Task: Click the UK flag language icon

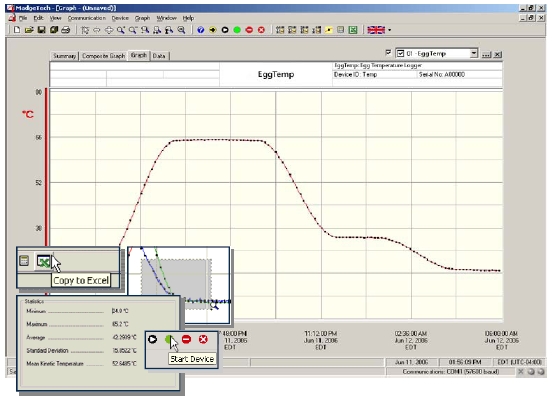Action: click(x=376, y=30)
